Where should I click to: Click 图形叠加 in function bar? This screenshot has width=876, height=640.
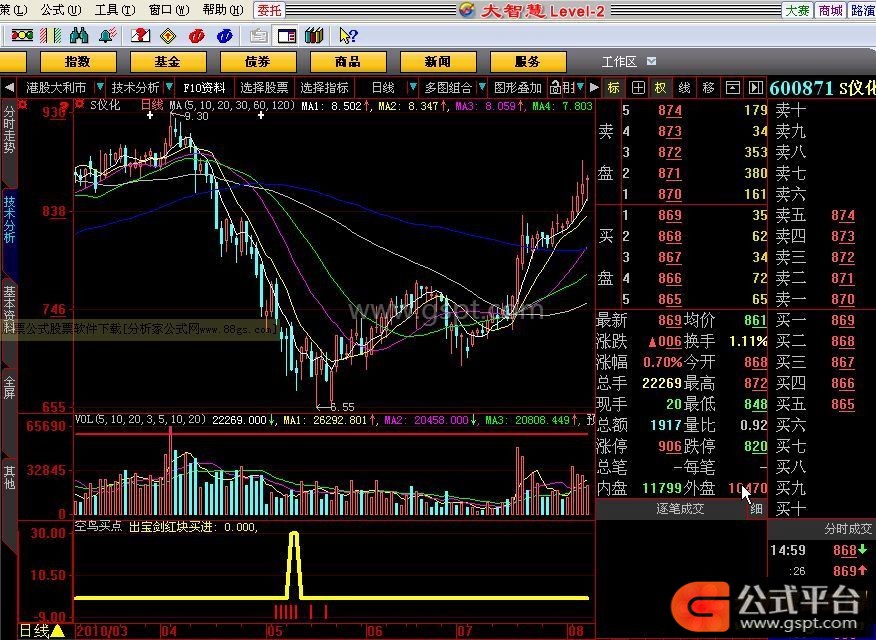click(x=518, y=88)
